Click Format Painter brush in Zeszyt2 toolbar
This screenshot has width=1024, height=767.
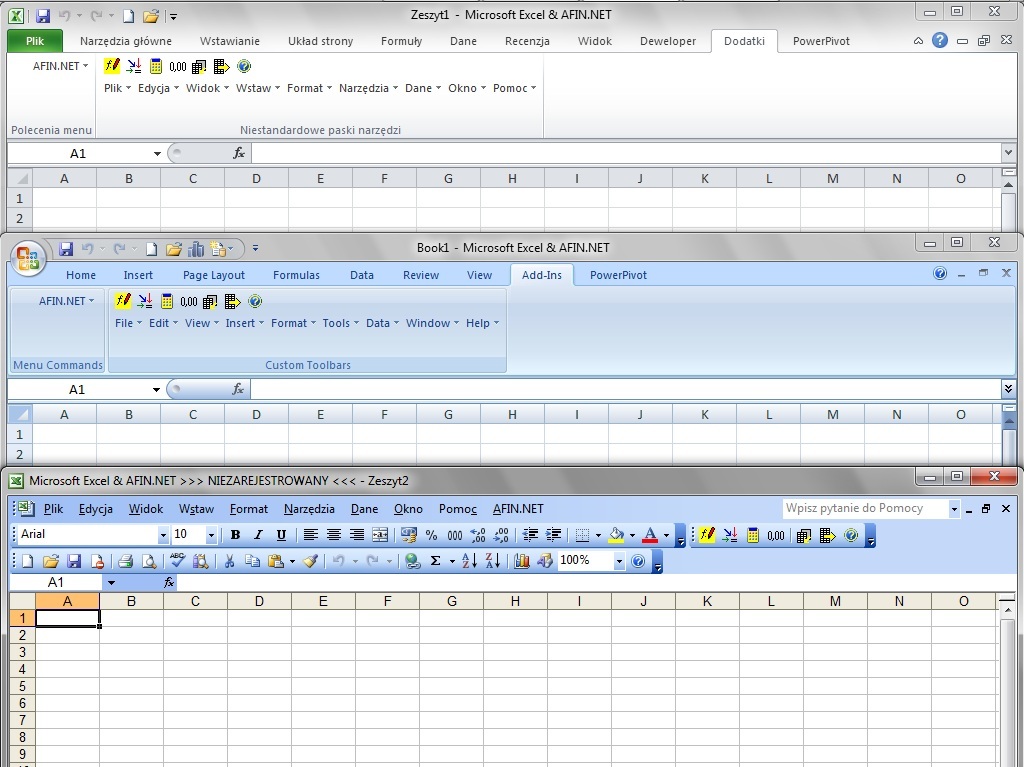tap(310, 561)
